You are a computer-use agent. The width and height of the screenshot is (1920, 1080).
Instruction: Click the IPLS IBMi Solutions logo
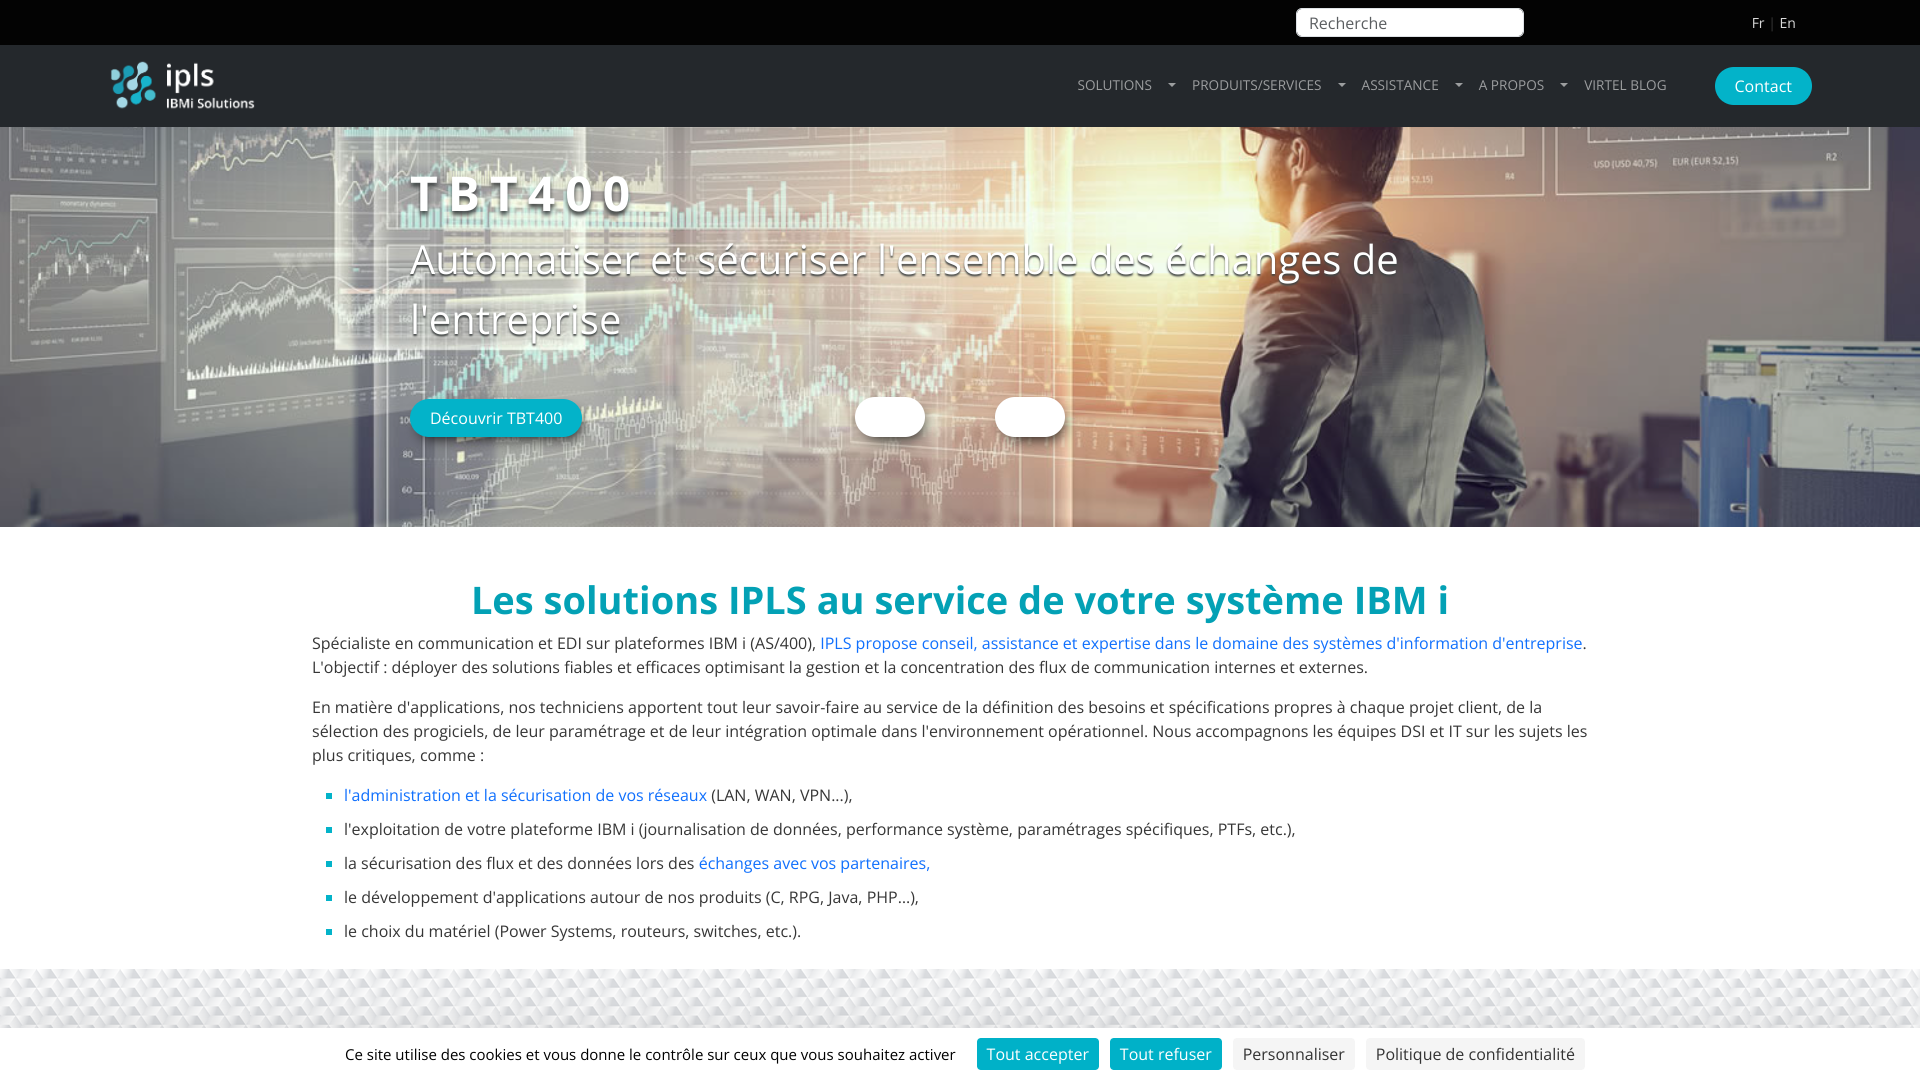click(182, 85)
